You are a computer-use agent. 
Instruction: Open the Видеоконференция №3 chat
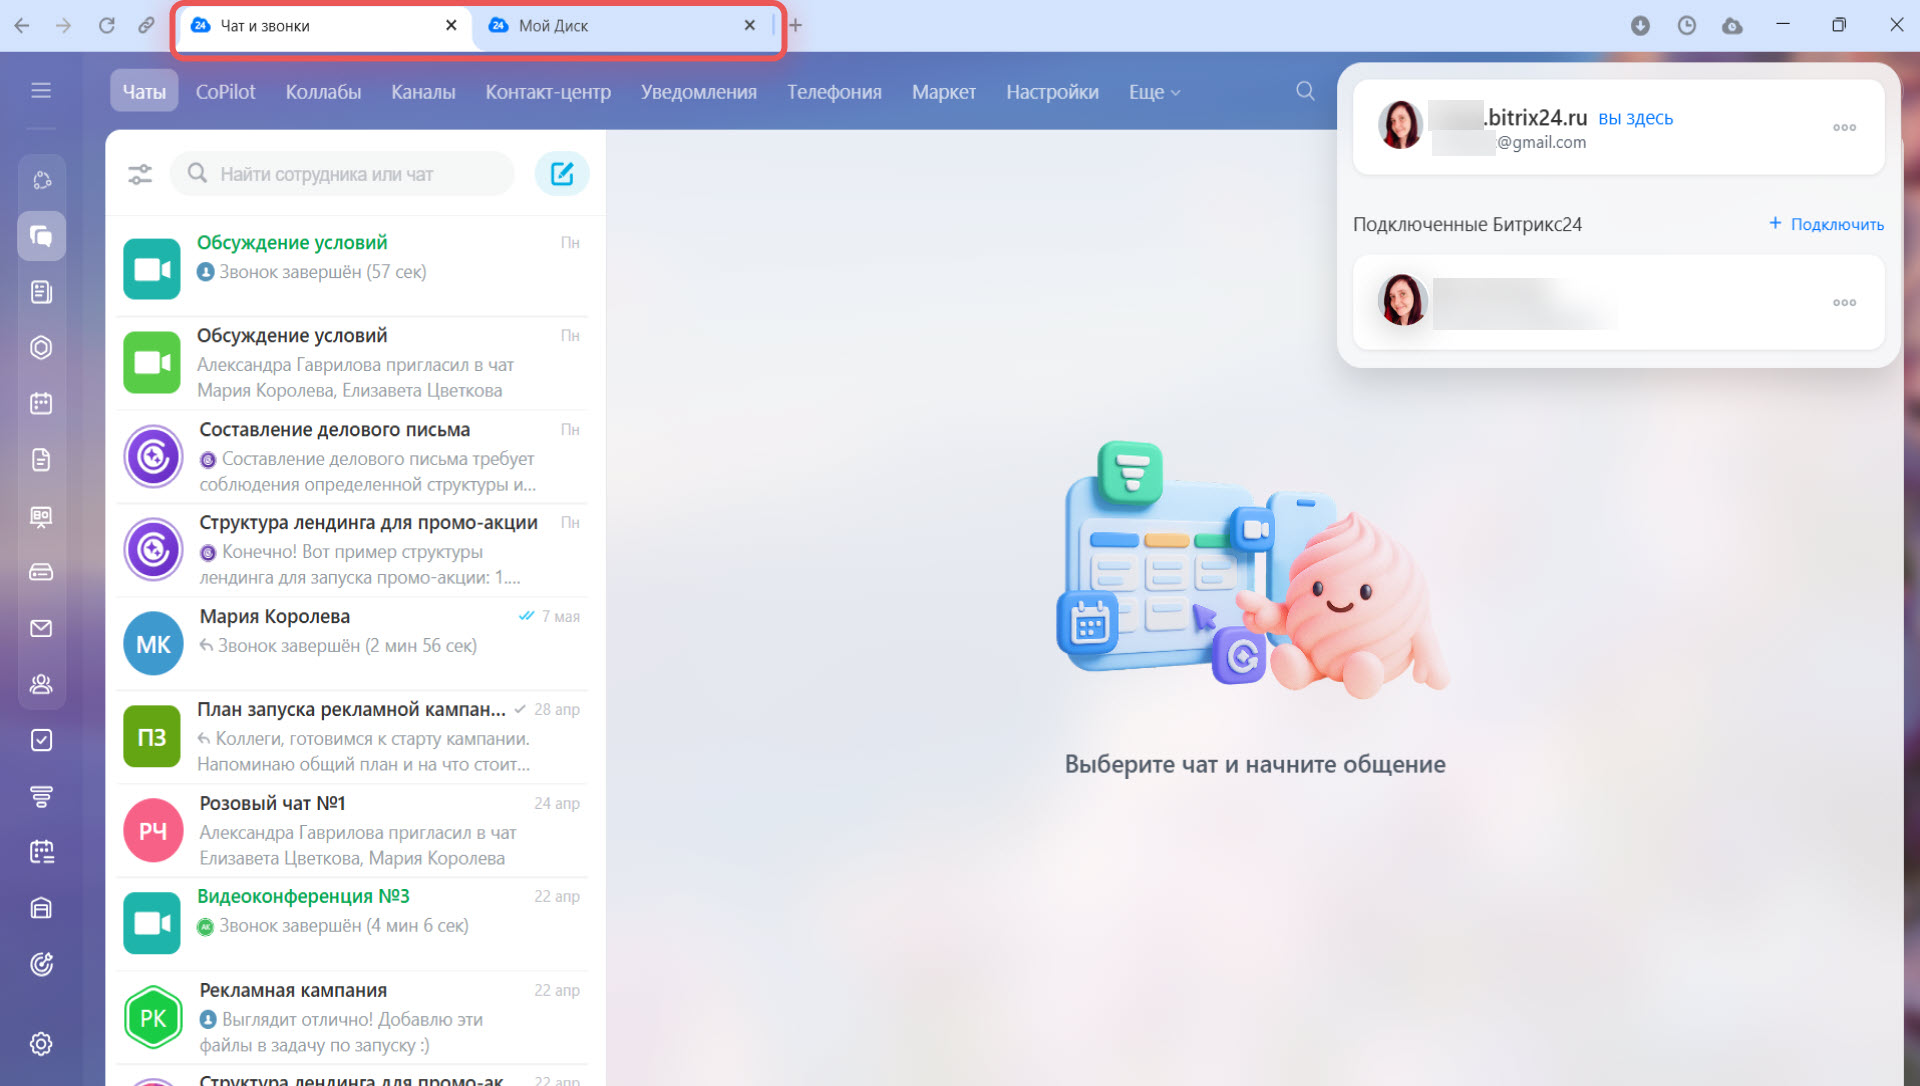(352, 923)
